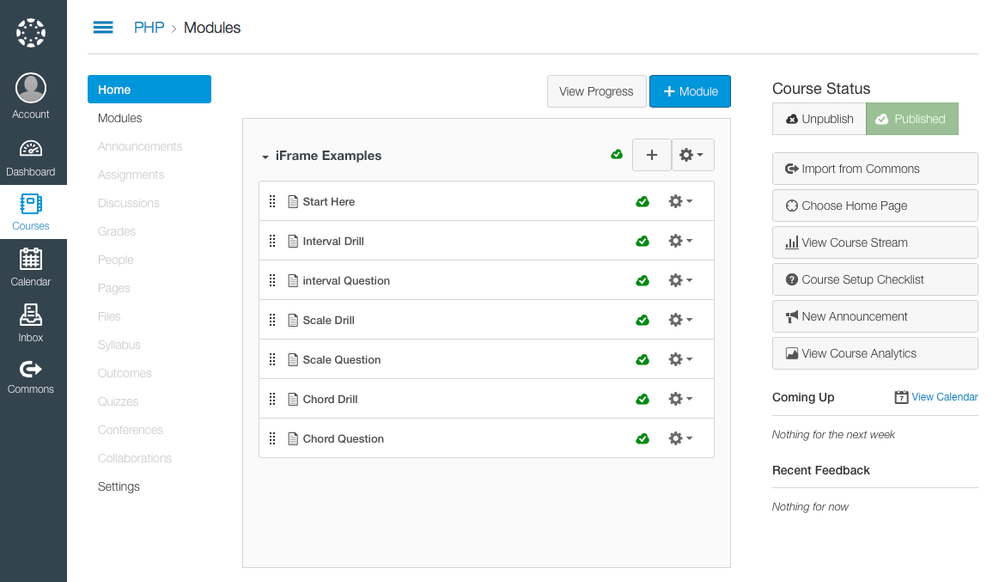Open Settings in course navigation
The image size is (999, 582).
pos(119,487)
